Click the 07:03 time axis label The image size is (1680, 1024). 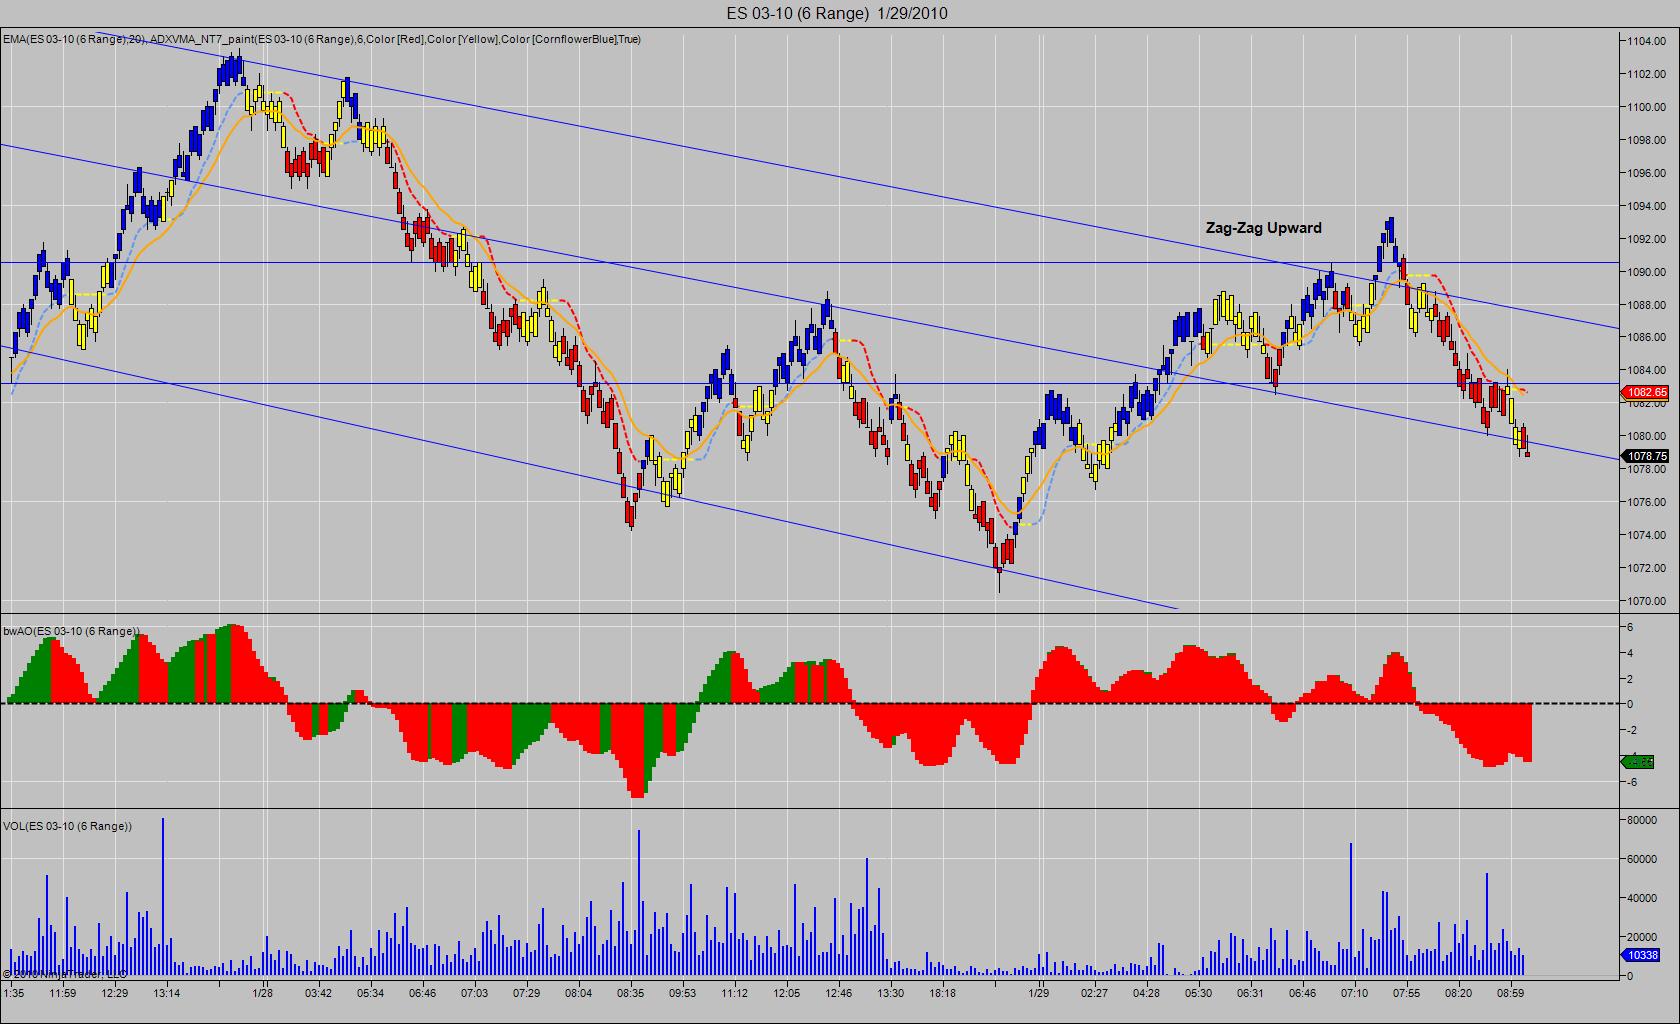pyautogui.click(x=475, y=993)
